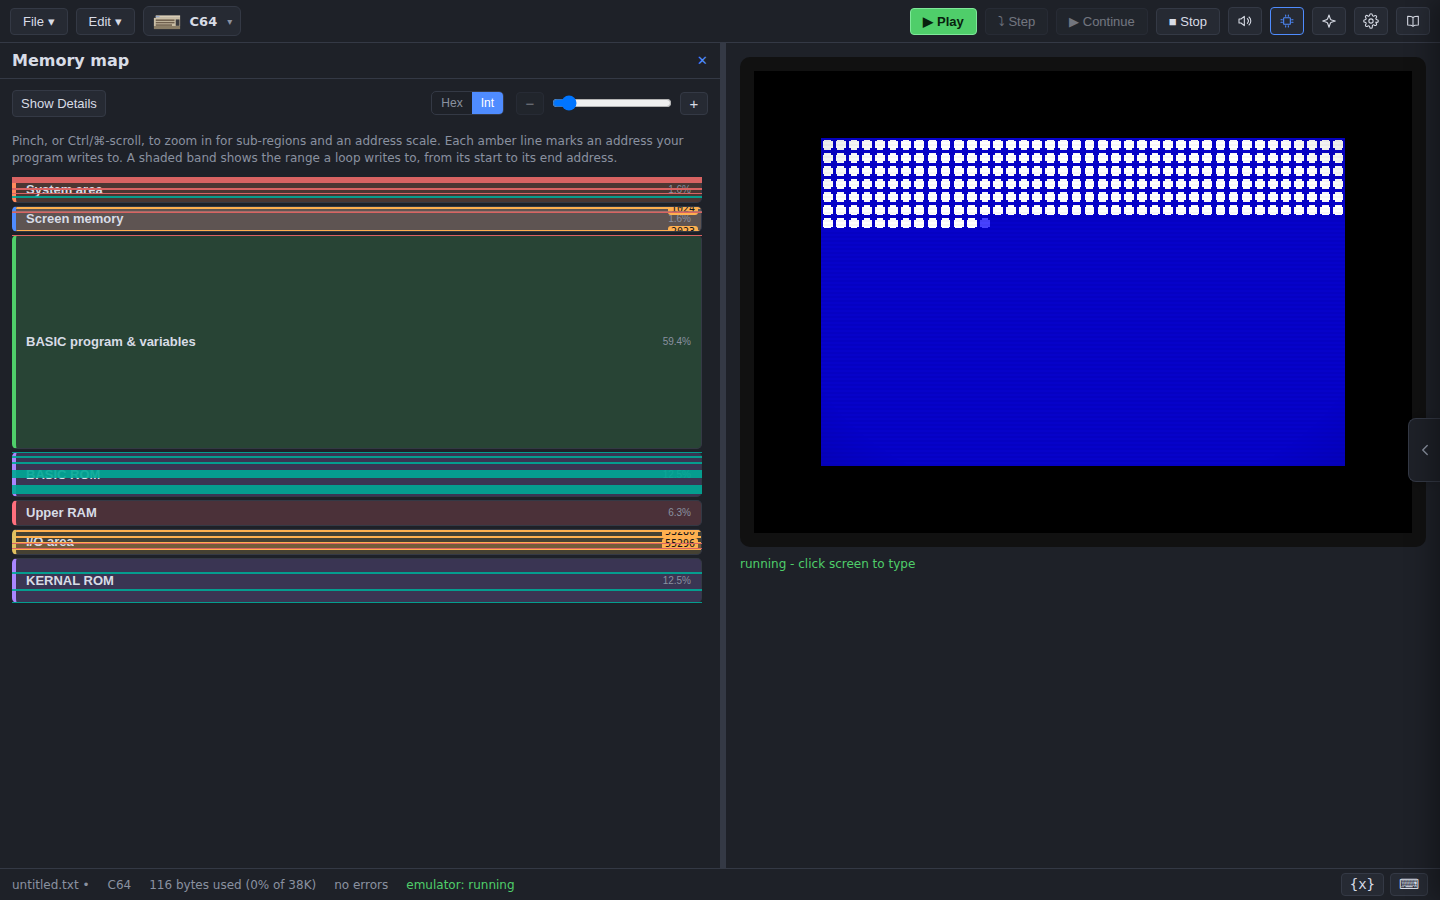This screenshot has width=1440, height=900.
Task: Select the Upper RAM region
Action: 357,513
